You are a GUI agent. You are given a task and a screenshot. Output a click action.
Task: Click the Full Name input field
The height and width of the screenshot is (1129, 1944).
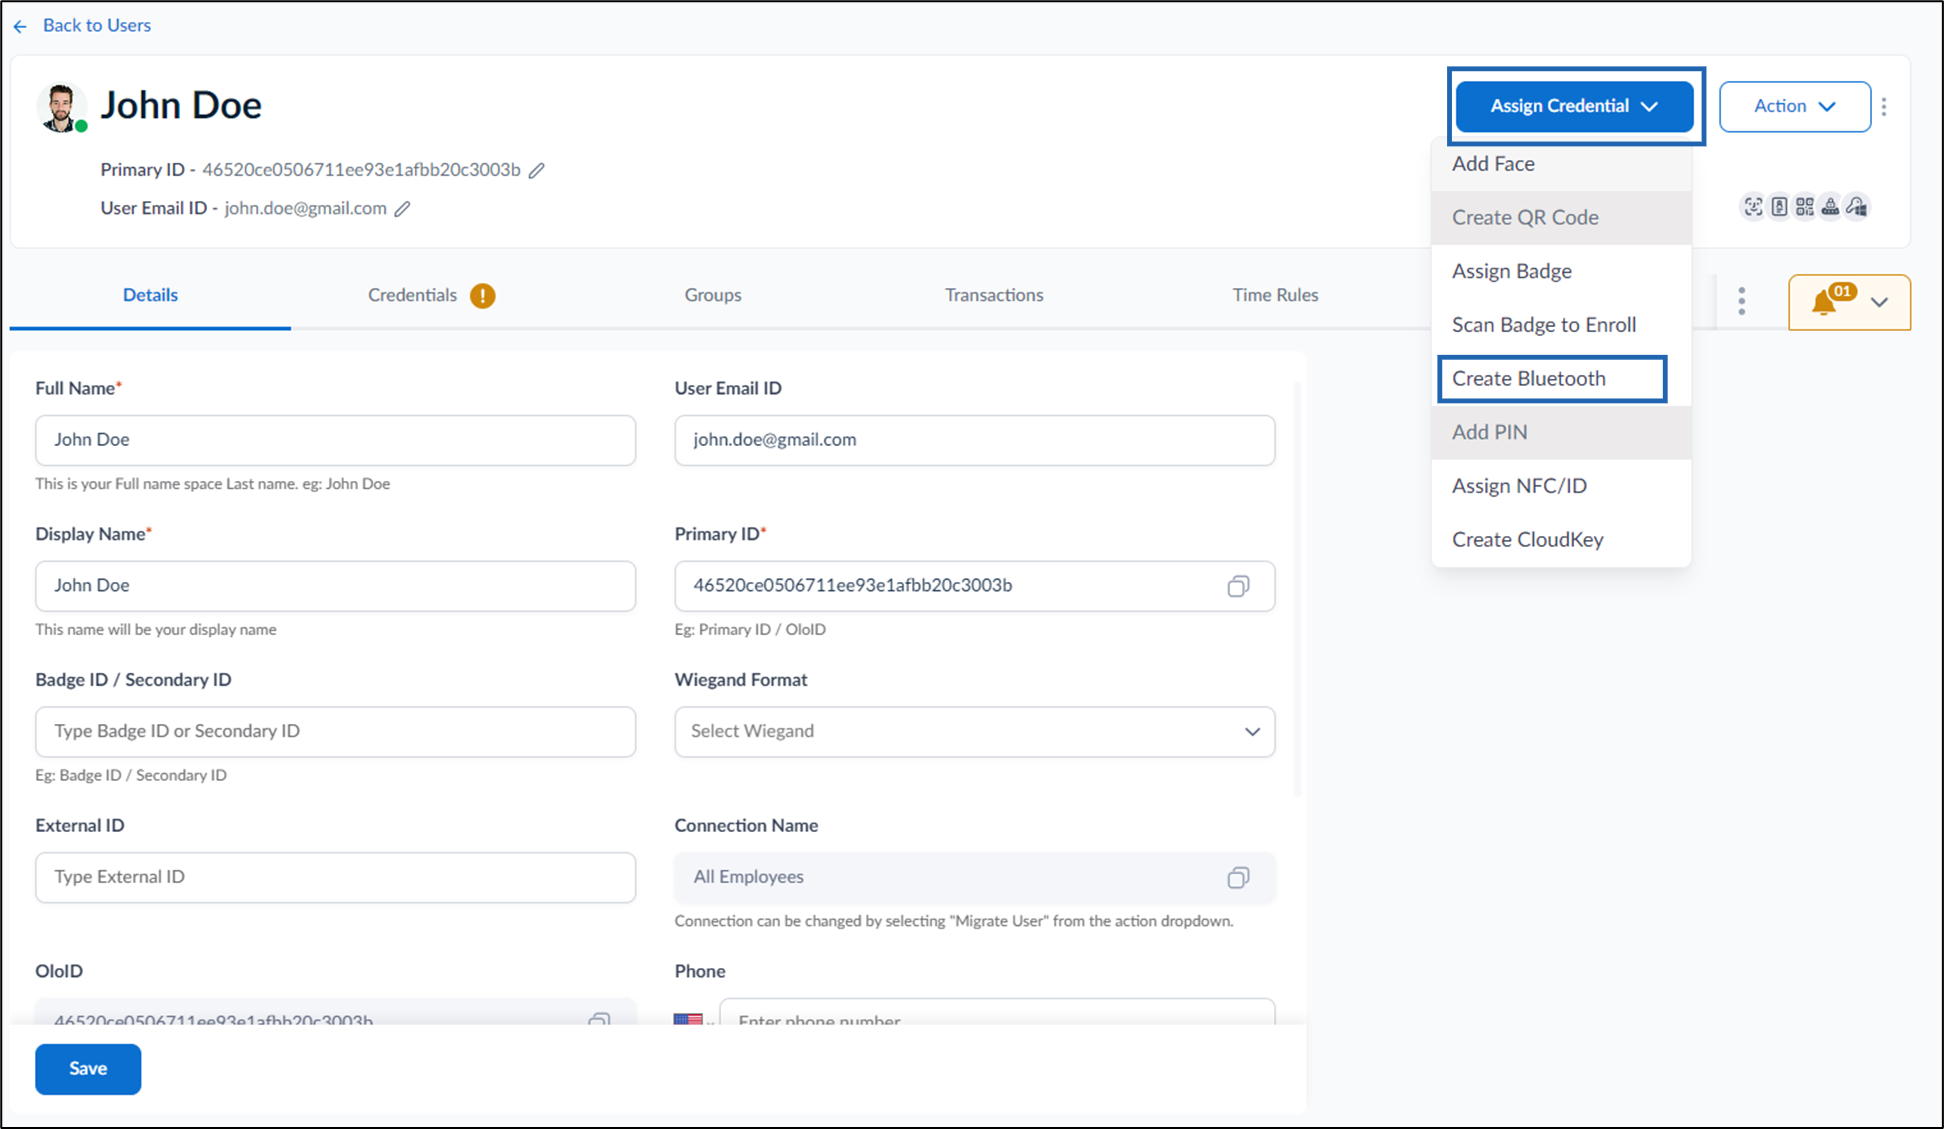coord(335,440)
